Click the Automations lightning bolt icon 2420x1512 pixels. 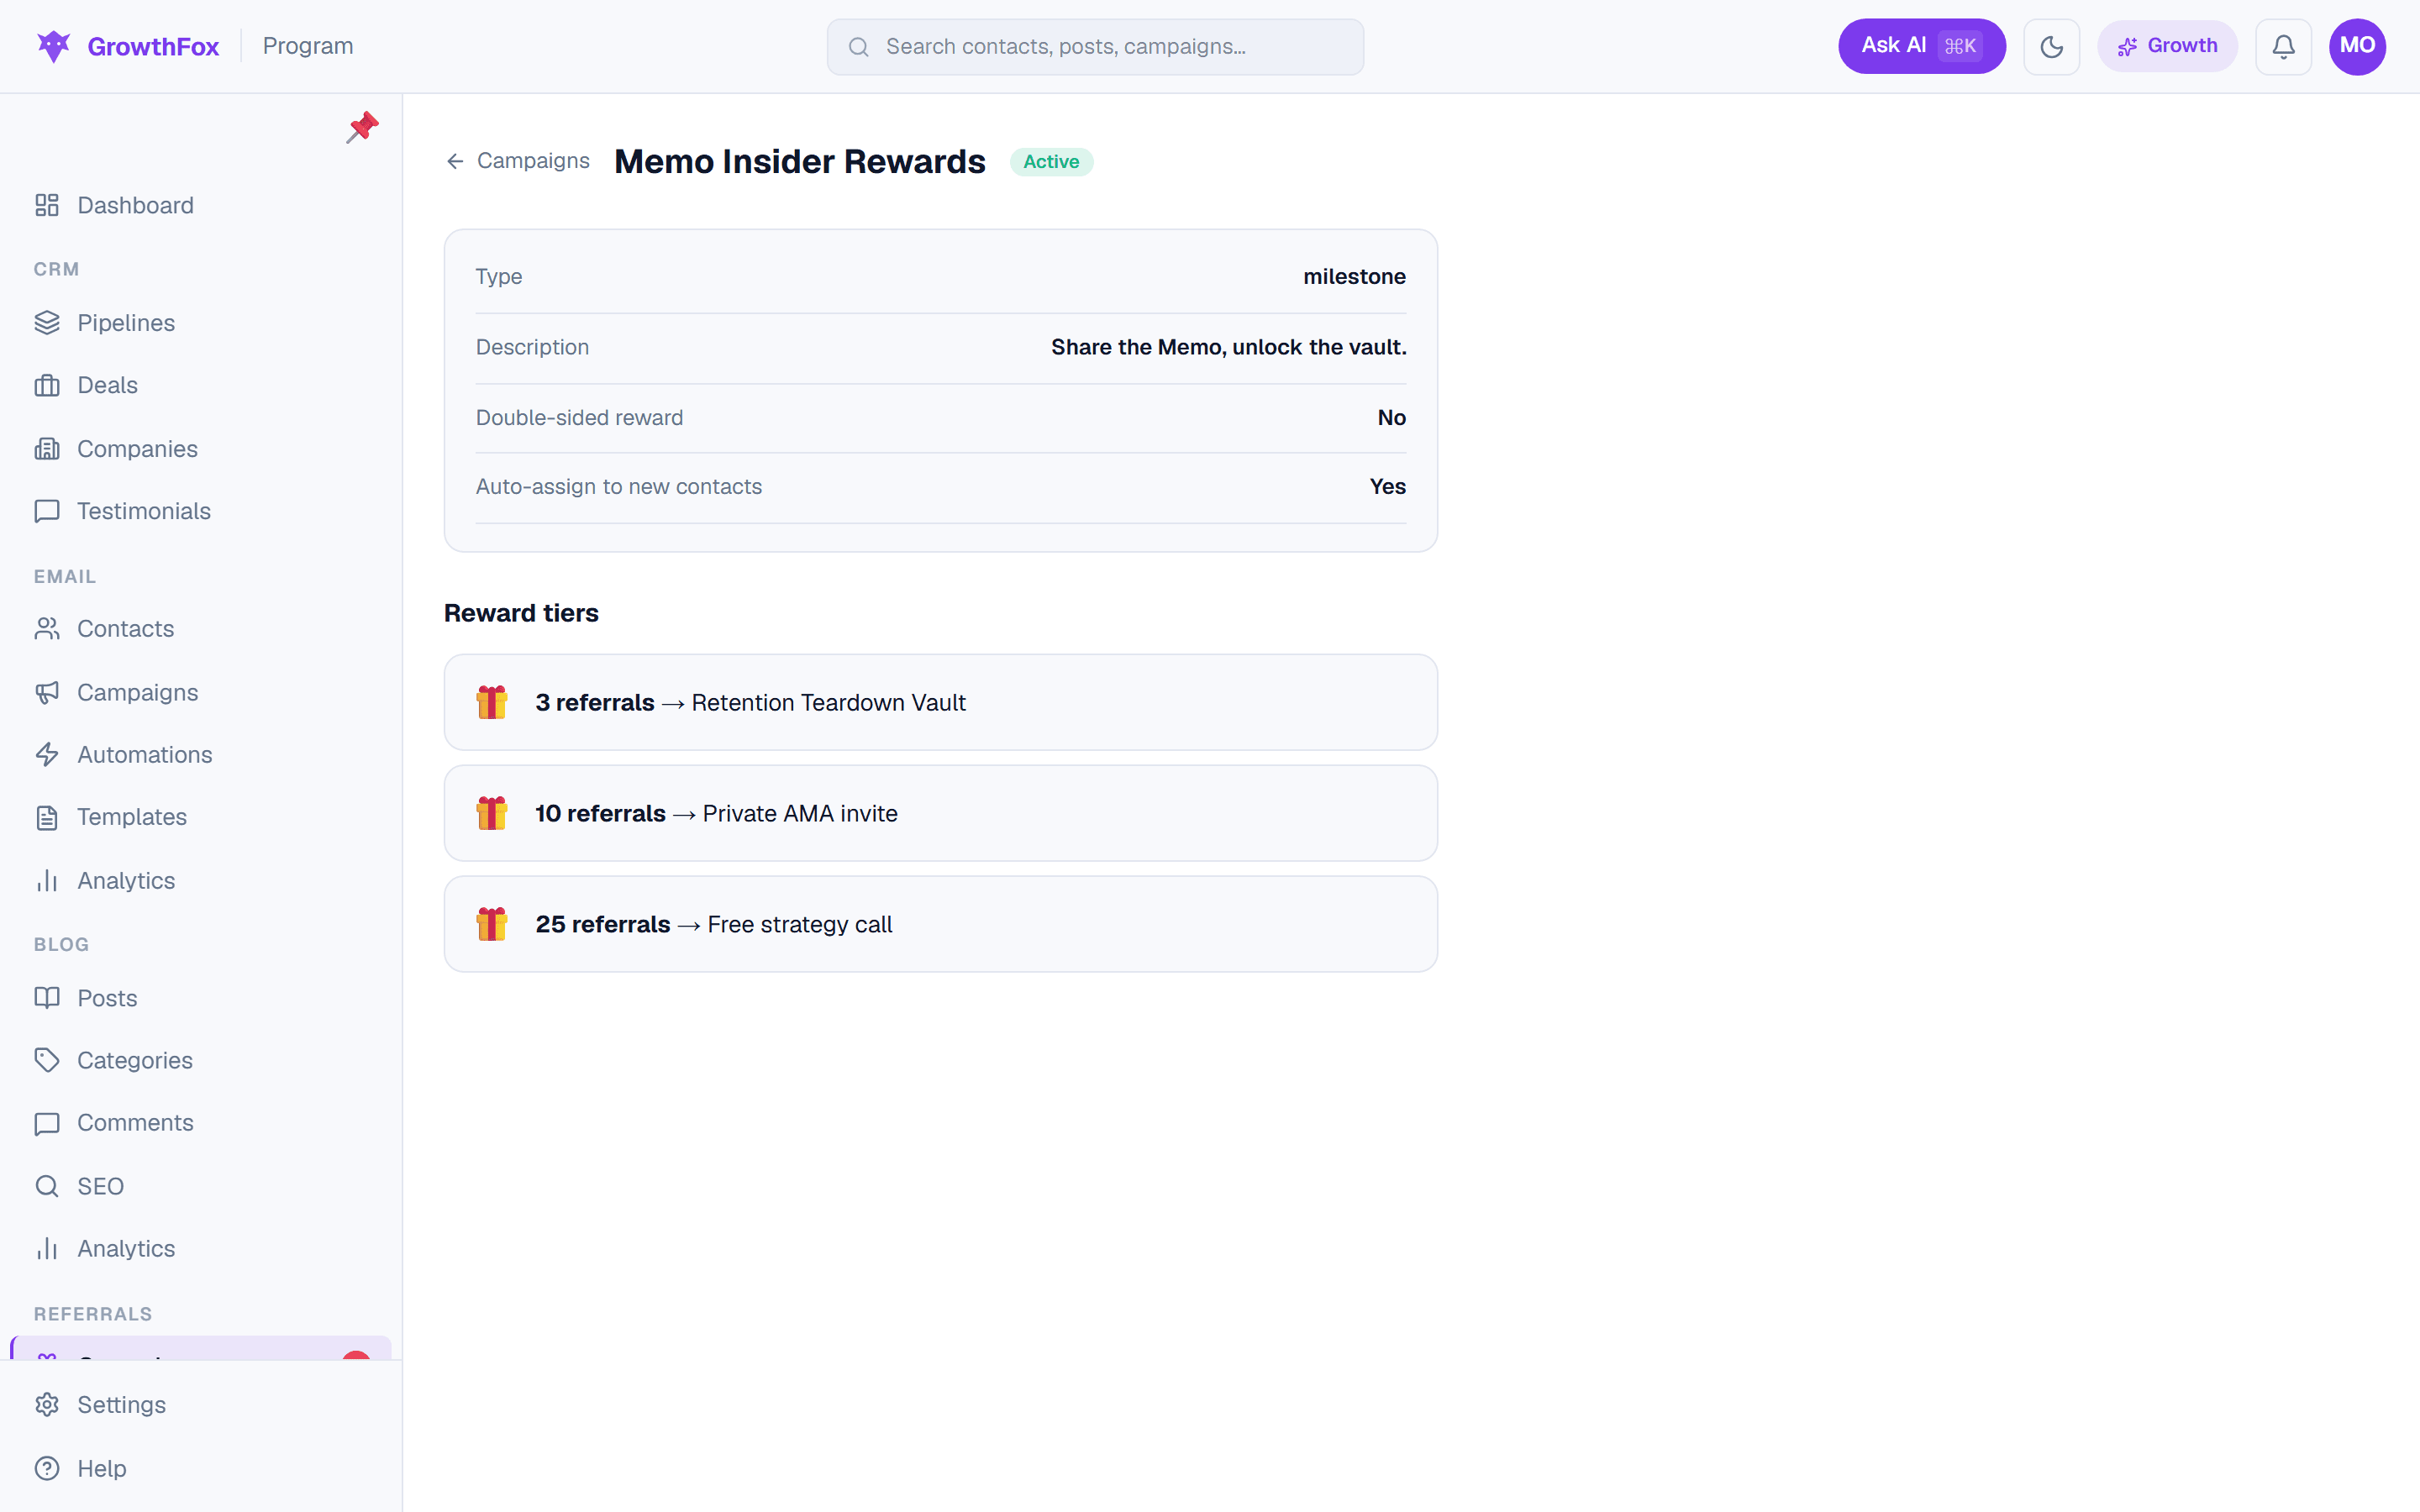tap(47, 755)
